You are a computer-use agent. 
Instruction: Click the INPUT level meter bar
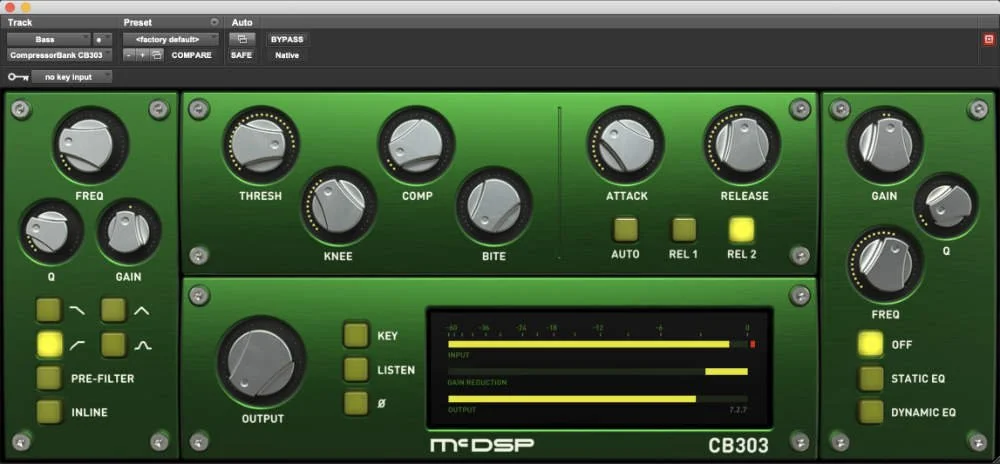[x=598, y=344]
